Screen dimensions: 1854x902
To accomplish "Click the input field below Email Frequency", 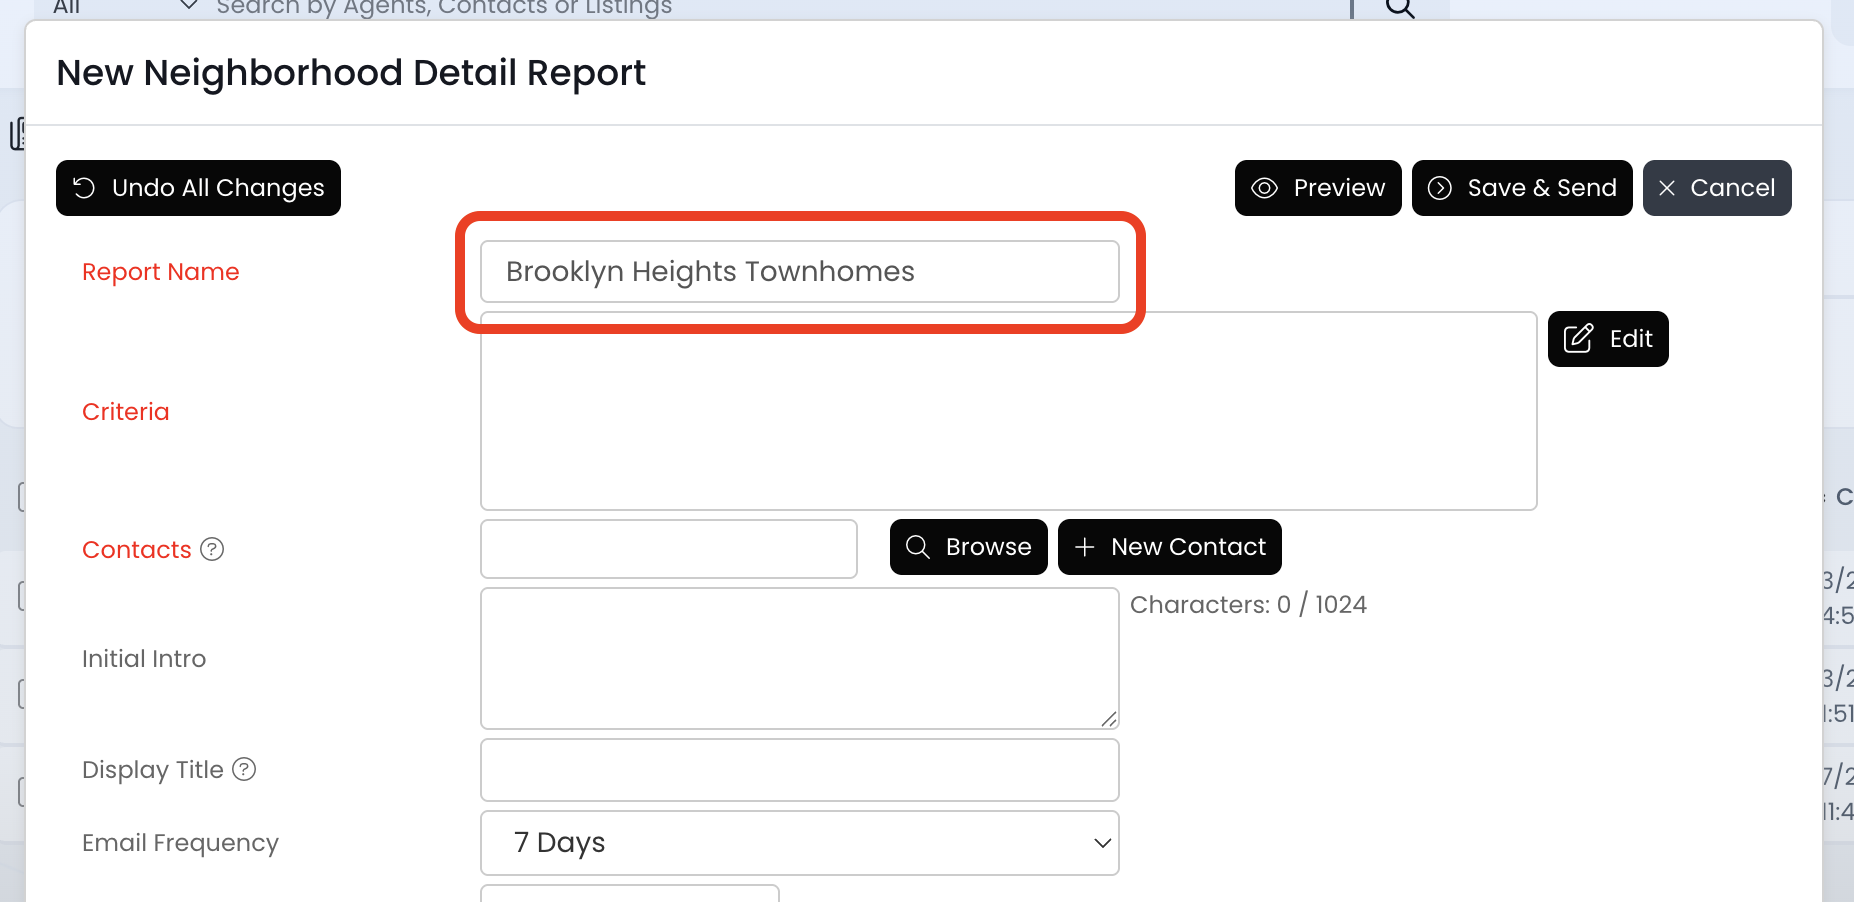I will pos(629,893).
